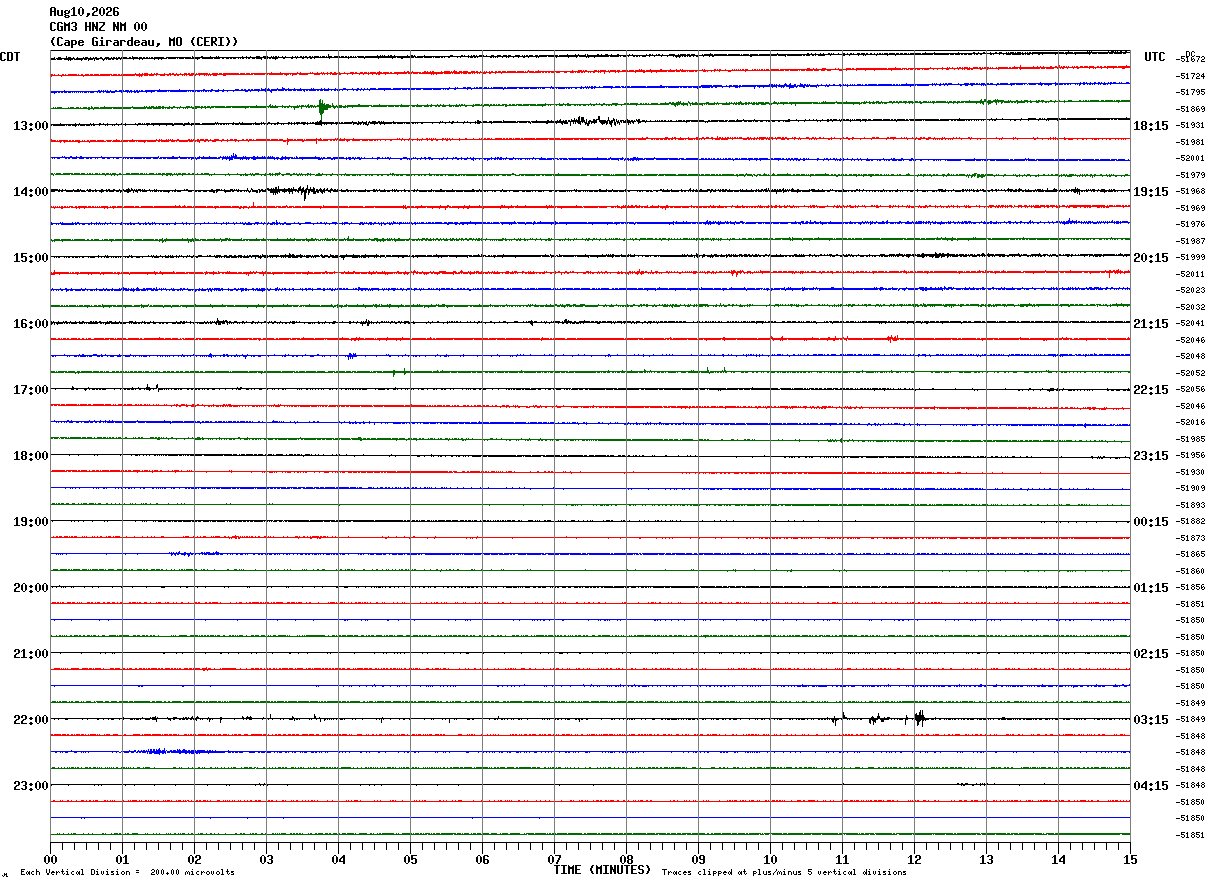Click the TIME (MINUTES) axis title
The image size is (1210, 886).
602,870
